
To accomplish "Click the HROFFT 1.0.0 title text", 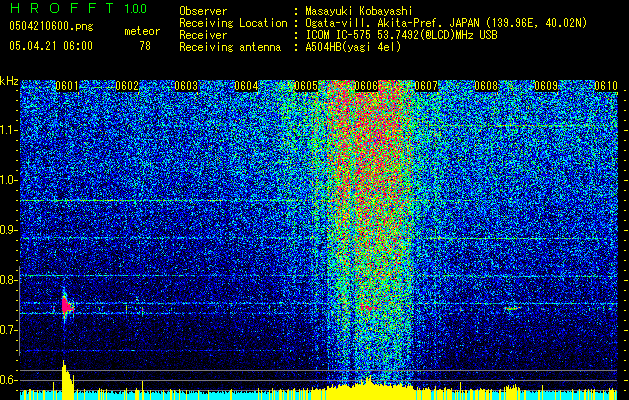I will [x=78, y=8].
